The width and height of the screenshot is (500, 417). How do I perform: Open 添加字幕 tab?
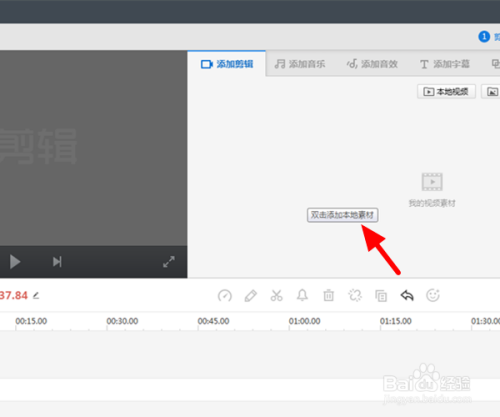tap(445, 64)
